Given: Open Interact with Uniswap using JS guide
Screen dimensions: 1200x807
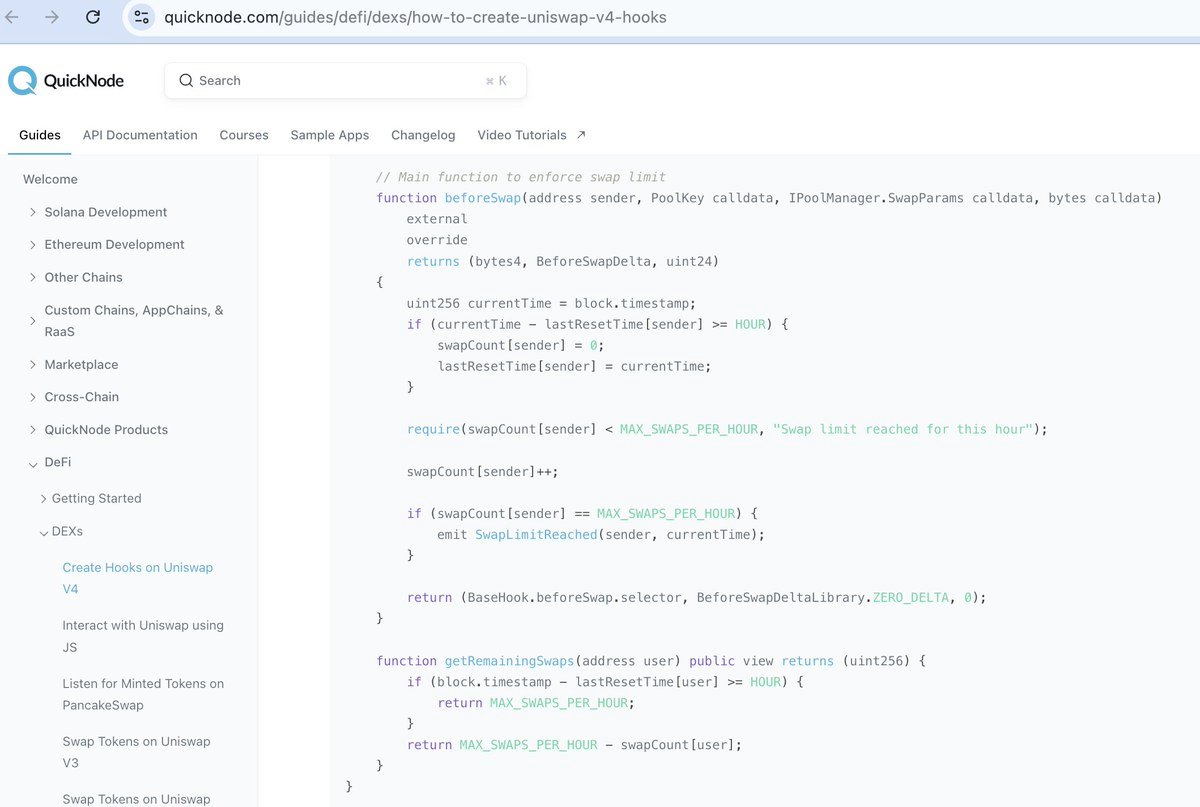Looking at the screenshot, I should point(143,636).
